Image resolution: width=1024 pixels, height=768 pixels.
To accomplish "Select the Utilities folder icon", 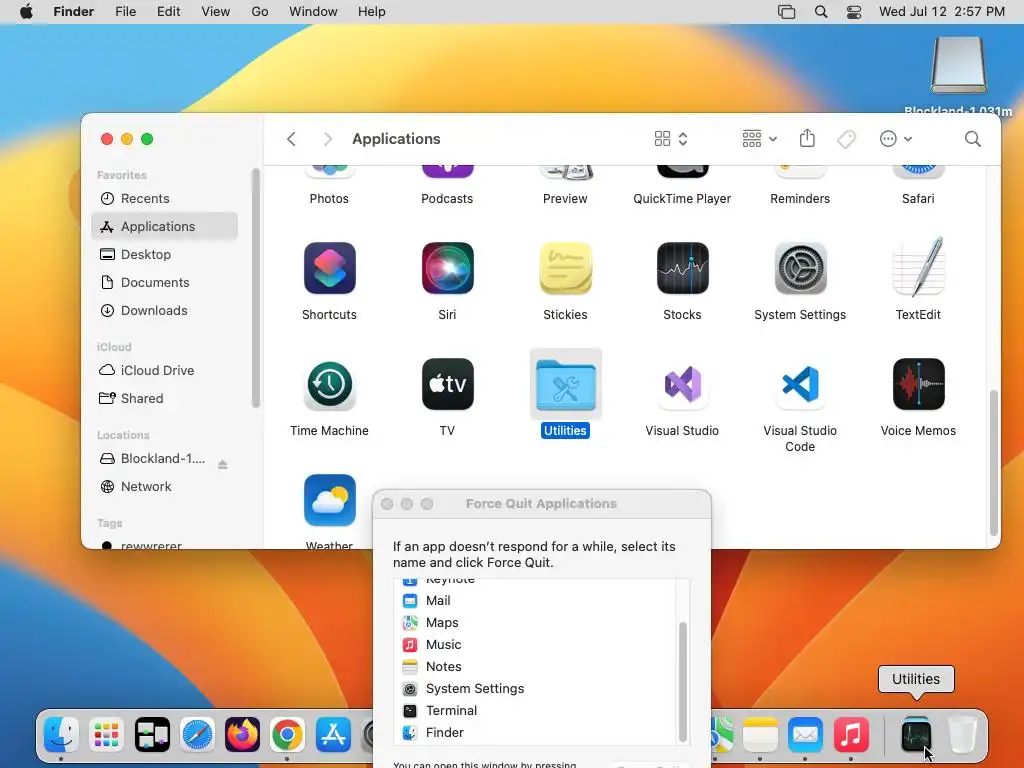I will pos(566,385).
